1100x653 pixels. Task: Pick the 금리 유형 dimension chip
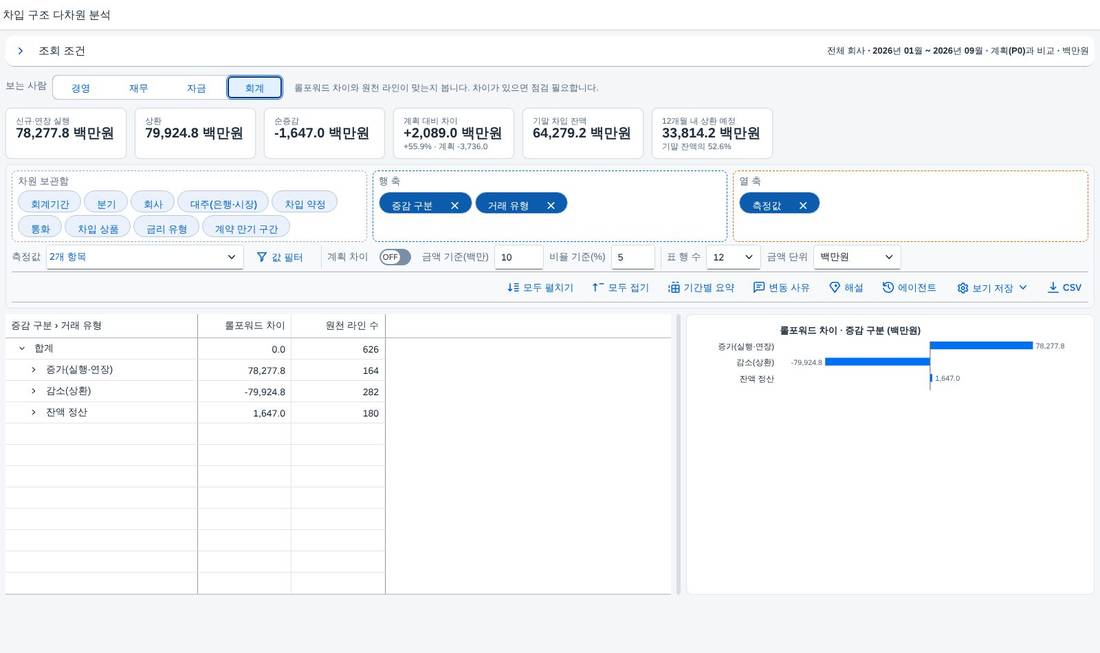click(166, 229)
